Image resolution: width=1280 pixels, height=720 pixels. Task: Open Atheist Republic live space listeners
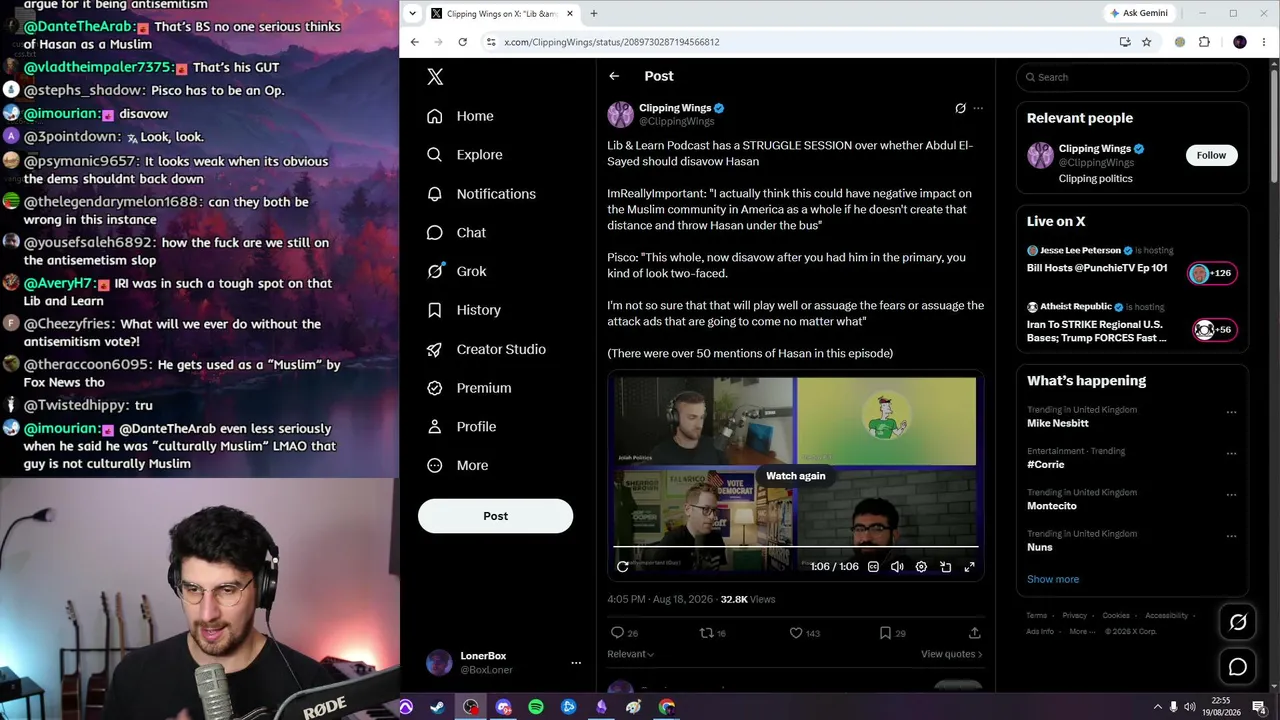pyautogui.click(x=1214, y=330)
